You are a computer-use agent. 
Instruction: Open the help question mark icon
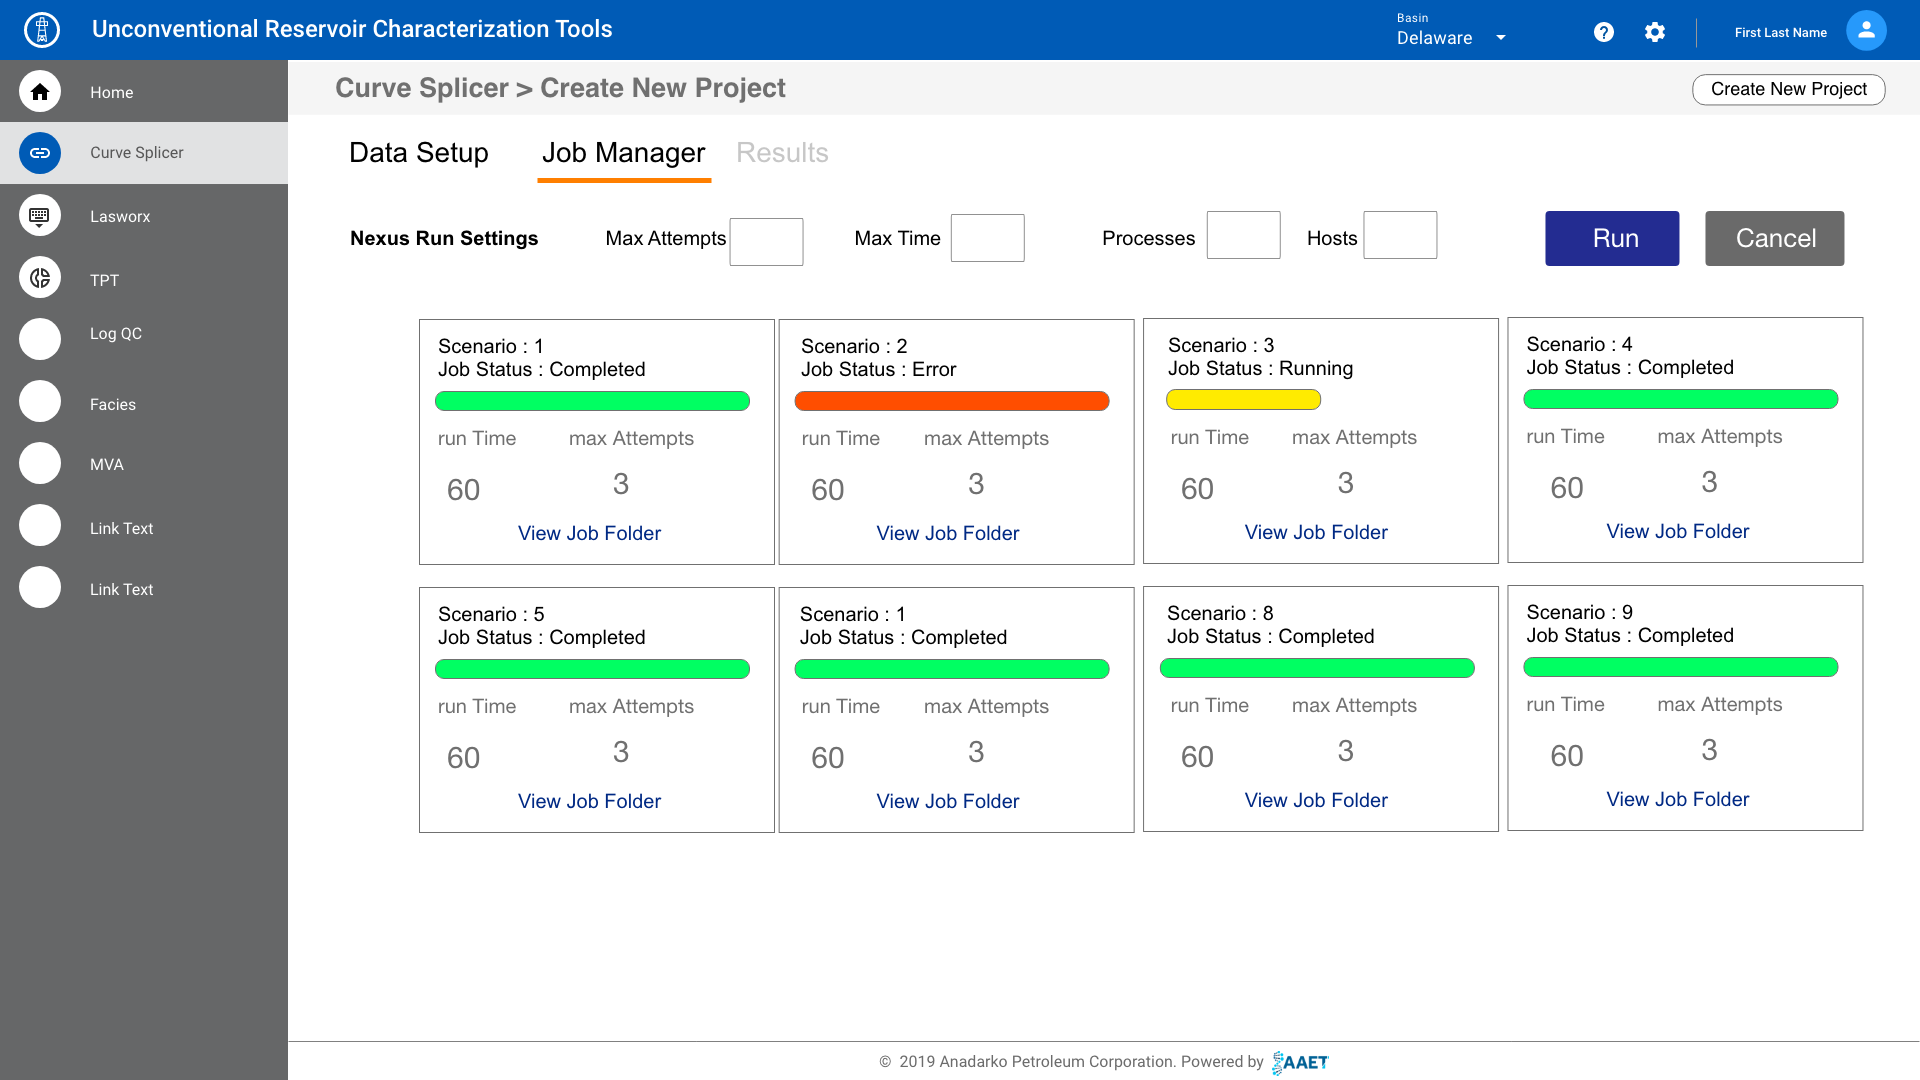click(x=1604, y=32)
